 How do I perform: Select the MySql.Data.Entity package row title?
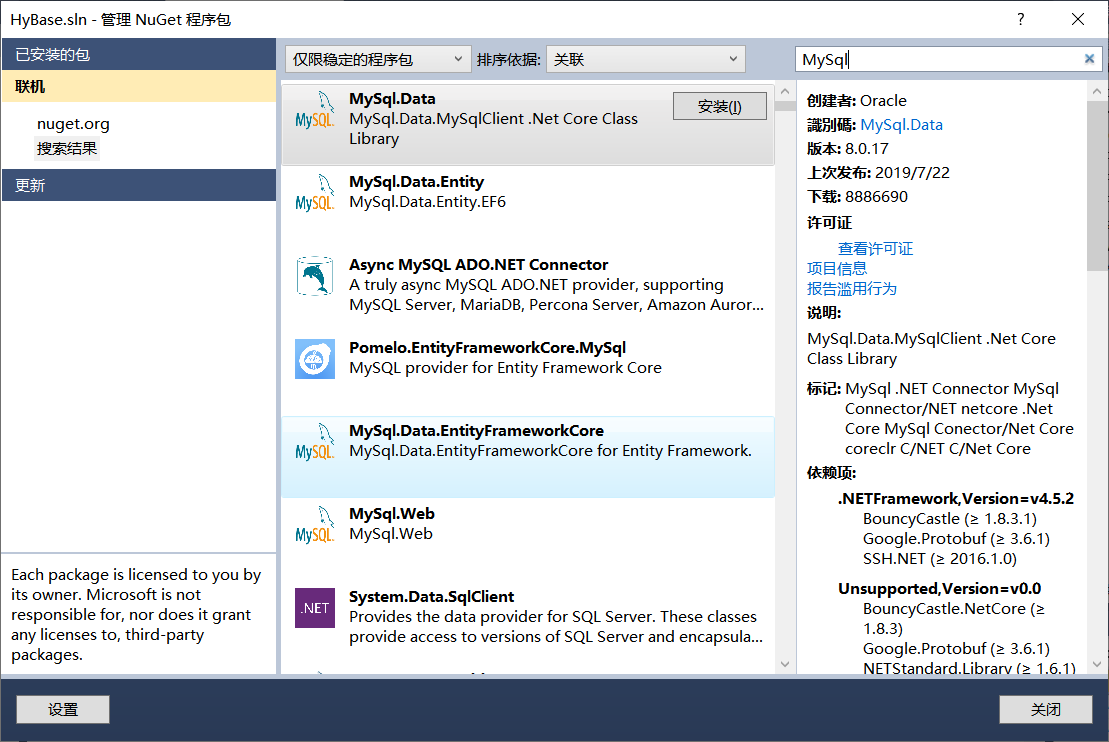coord(416,182)
